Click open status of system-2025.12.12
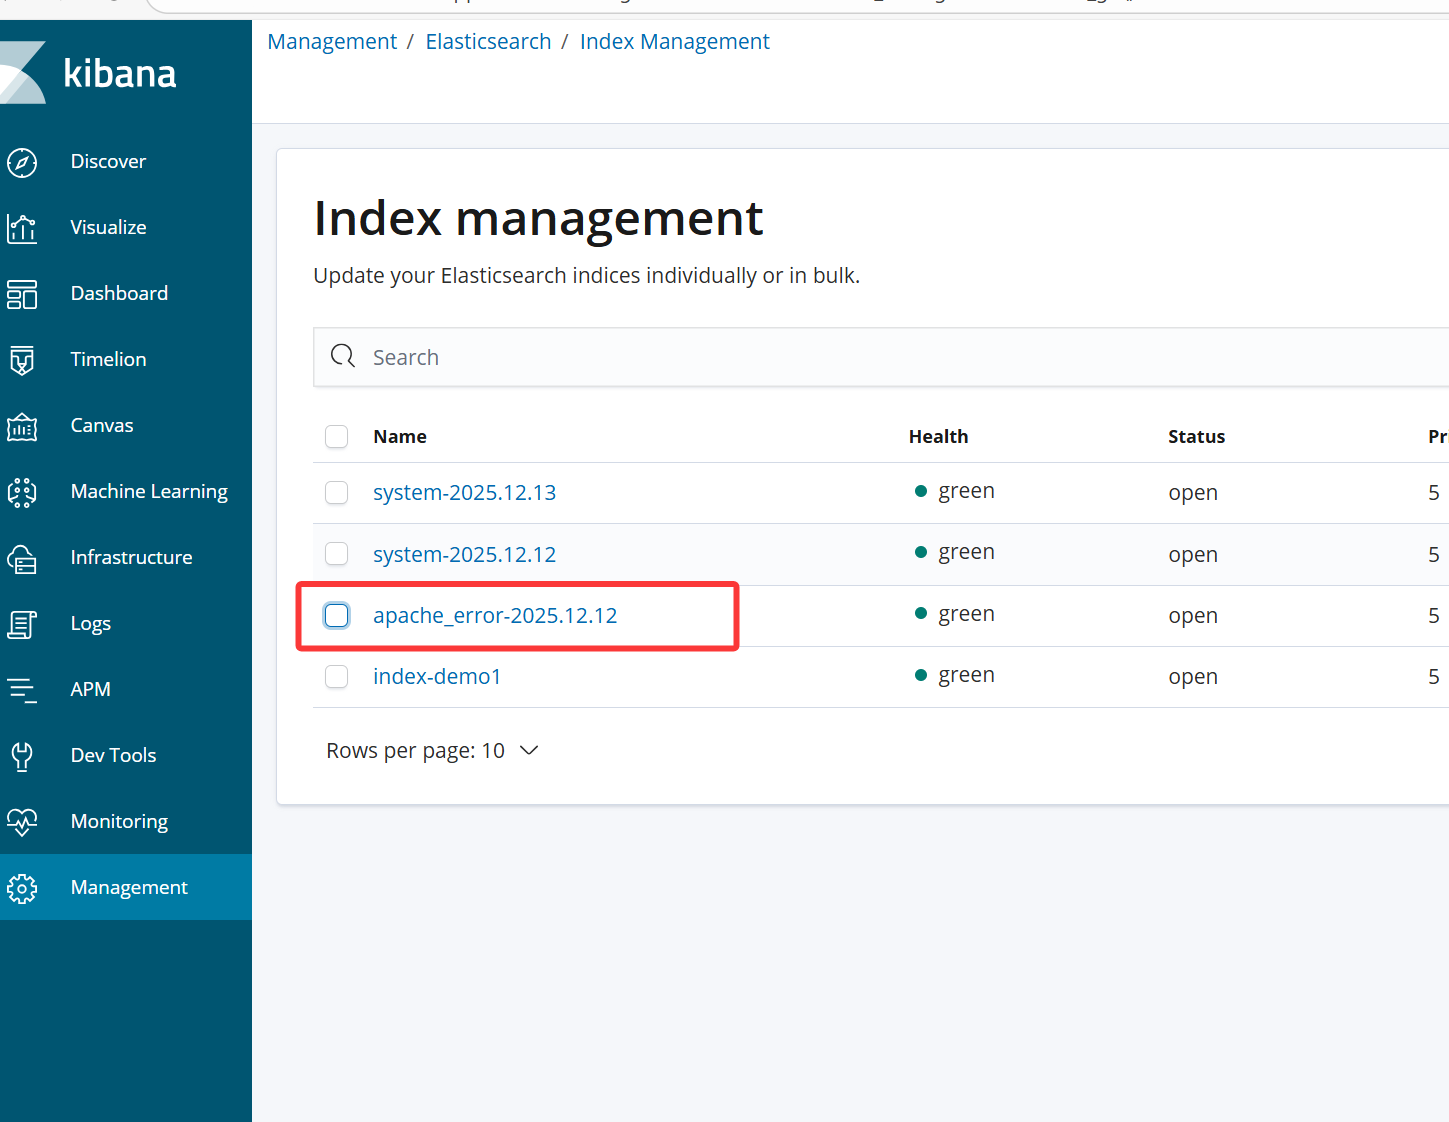This screenshot has height=1122, width=1449. click(x=1193, y=555)
